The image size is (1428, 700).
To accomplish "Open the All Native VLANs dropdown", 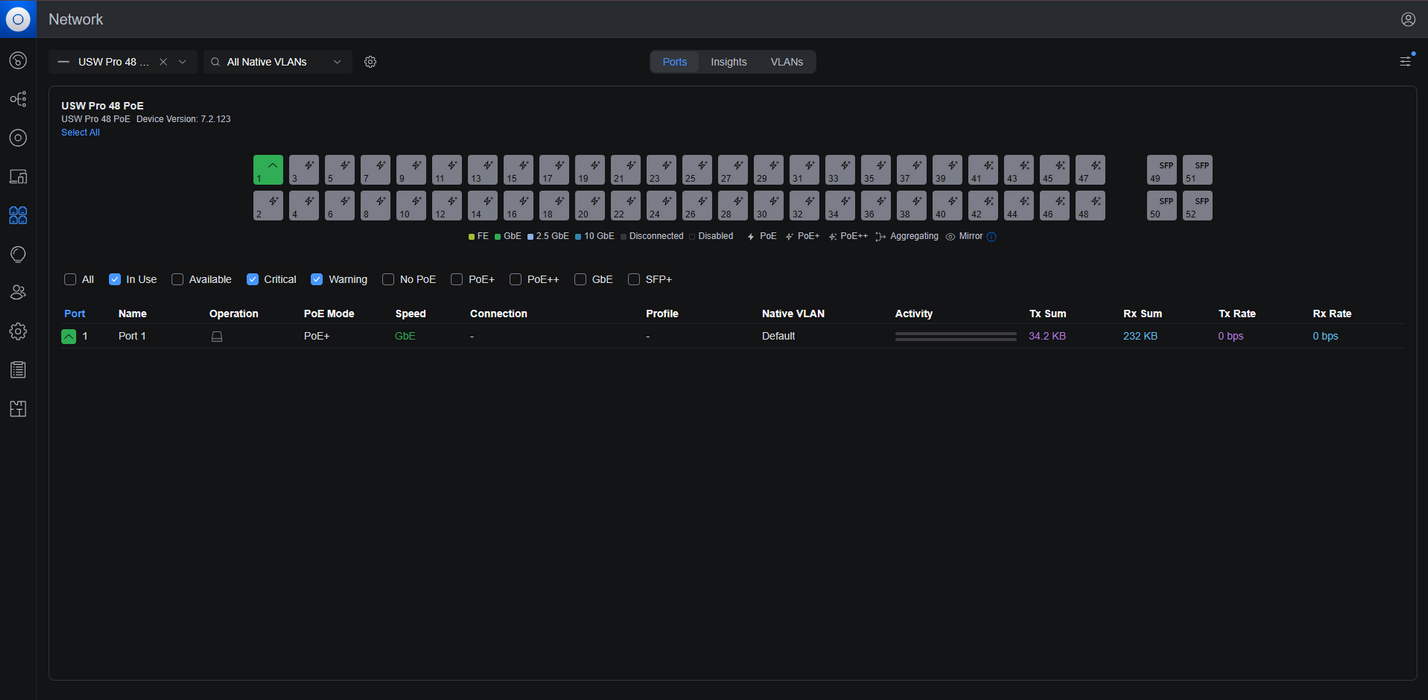I will 278,62.
